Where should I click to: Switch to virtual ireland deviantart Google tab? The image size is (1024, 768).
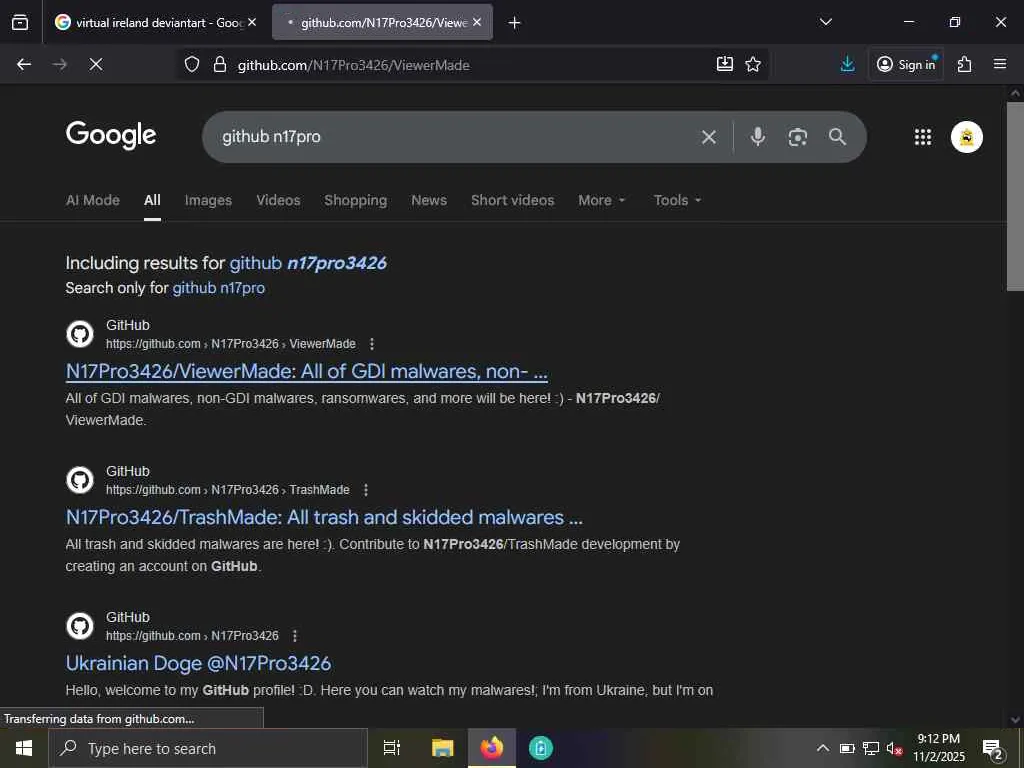click(155, 22)
